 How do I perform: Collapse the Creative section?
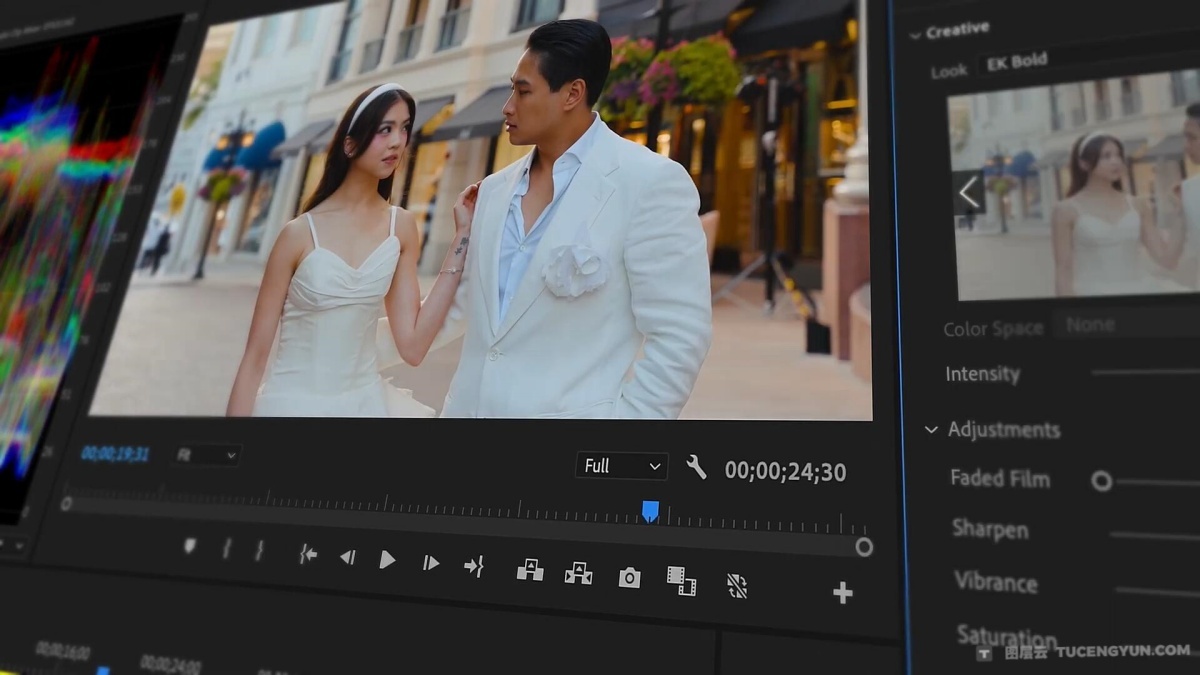pos(915,34)
